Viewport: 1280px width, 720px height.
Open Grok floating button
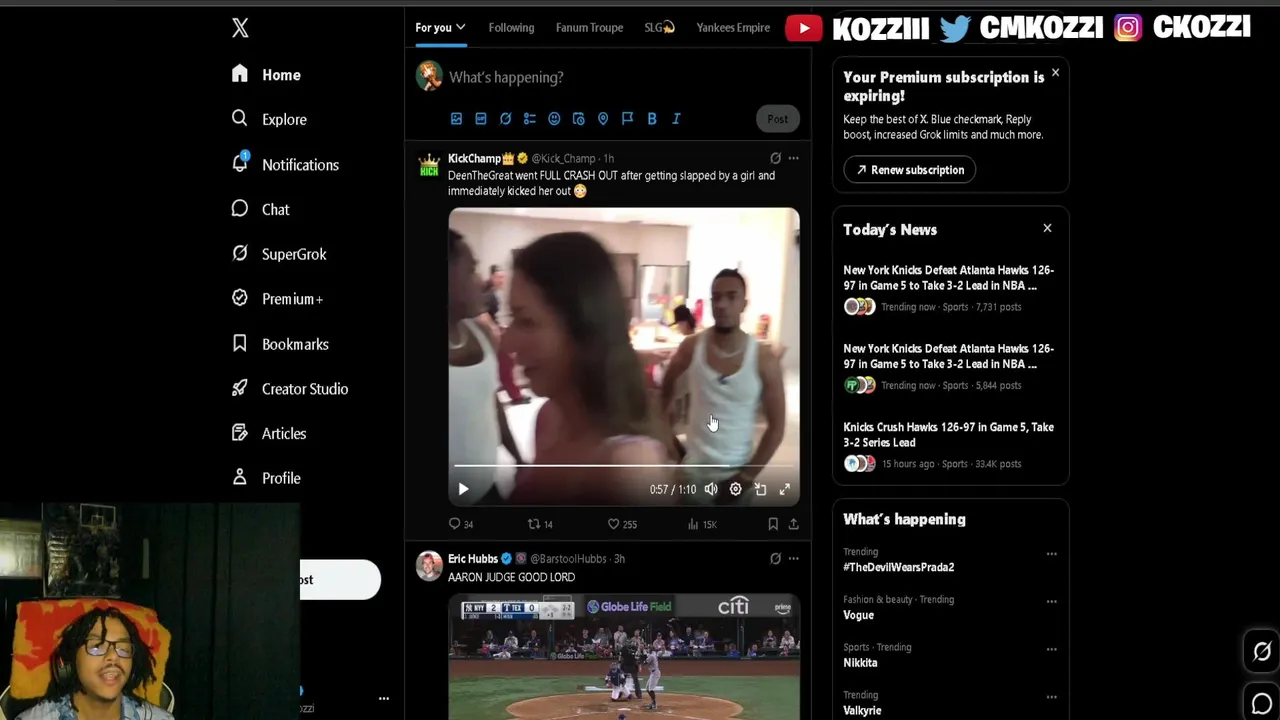point(1262,652)
